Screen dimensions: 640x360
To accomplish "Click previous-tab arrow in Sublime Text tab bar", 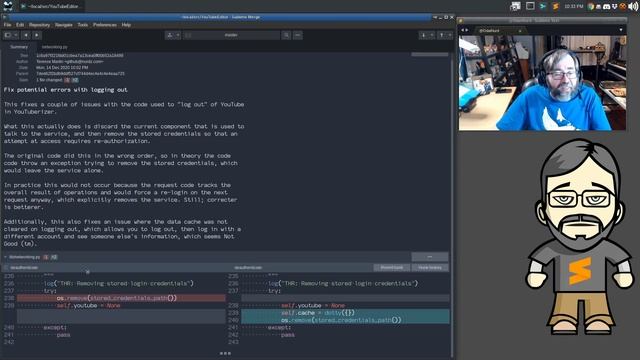I will [462, 30].
